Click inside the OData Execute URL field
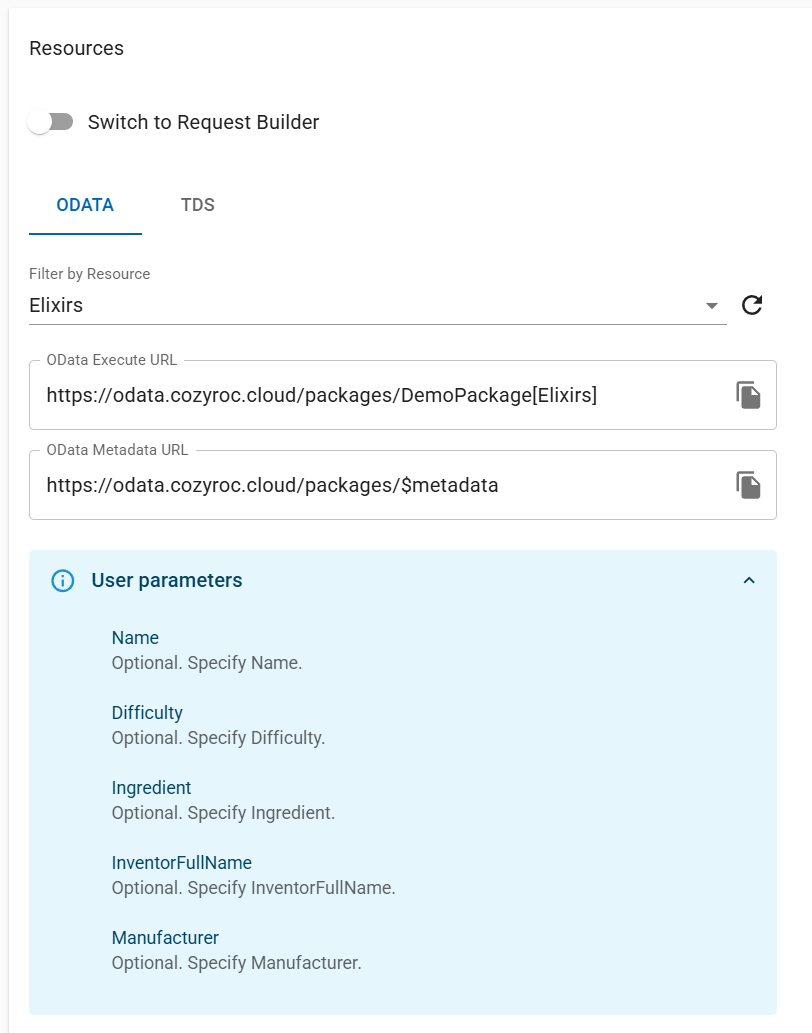 point(380,395)
